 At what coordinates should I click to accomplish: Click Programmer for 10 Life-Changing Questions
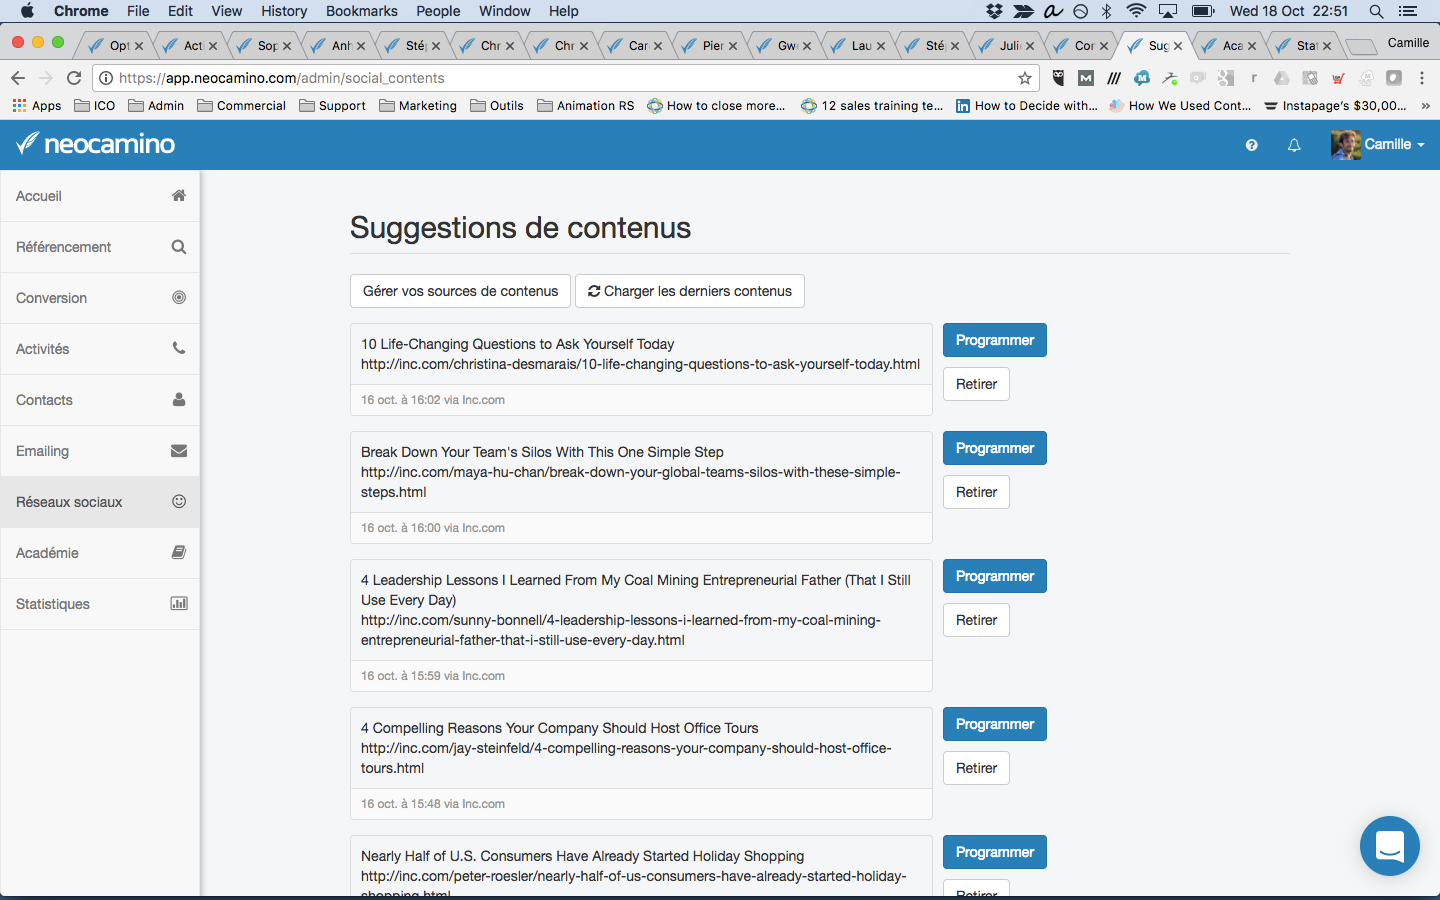pos(995,340)
